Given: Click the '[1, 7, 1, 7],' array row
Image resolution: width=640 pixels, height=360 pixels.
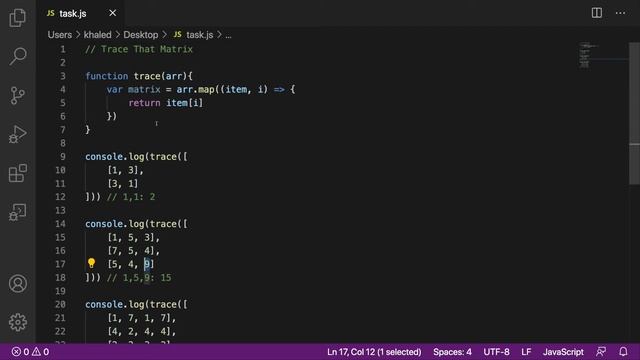Looking at the screenshot, I should (x=142, y=318).
